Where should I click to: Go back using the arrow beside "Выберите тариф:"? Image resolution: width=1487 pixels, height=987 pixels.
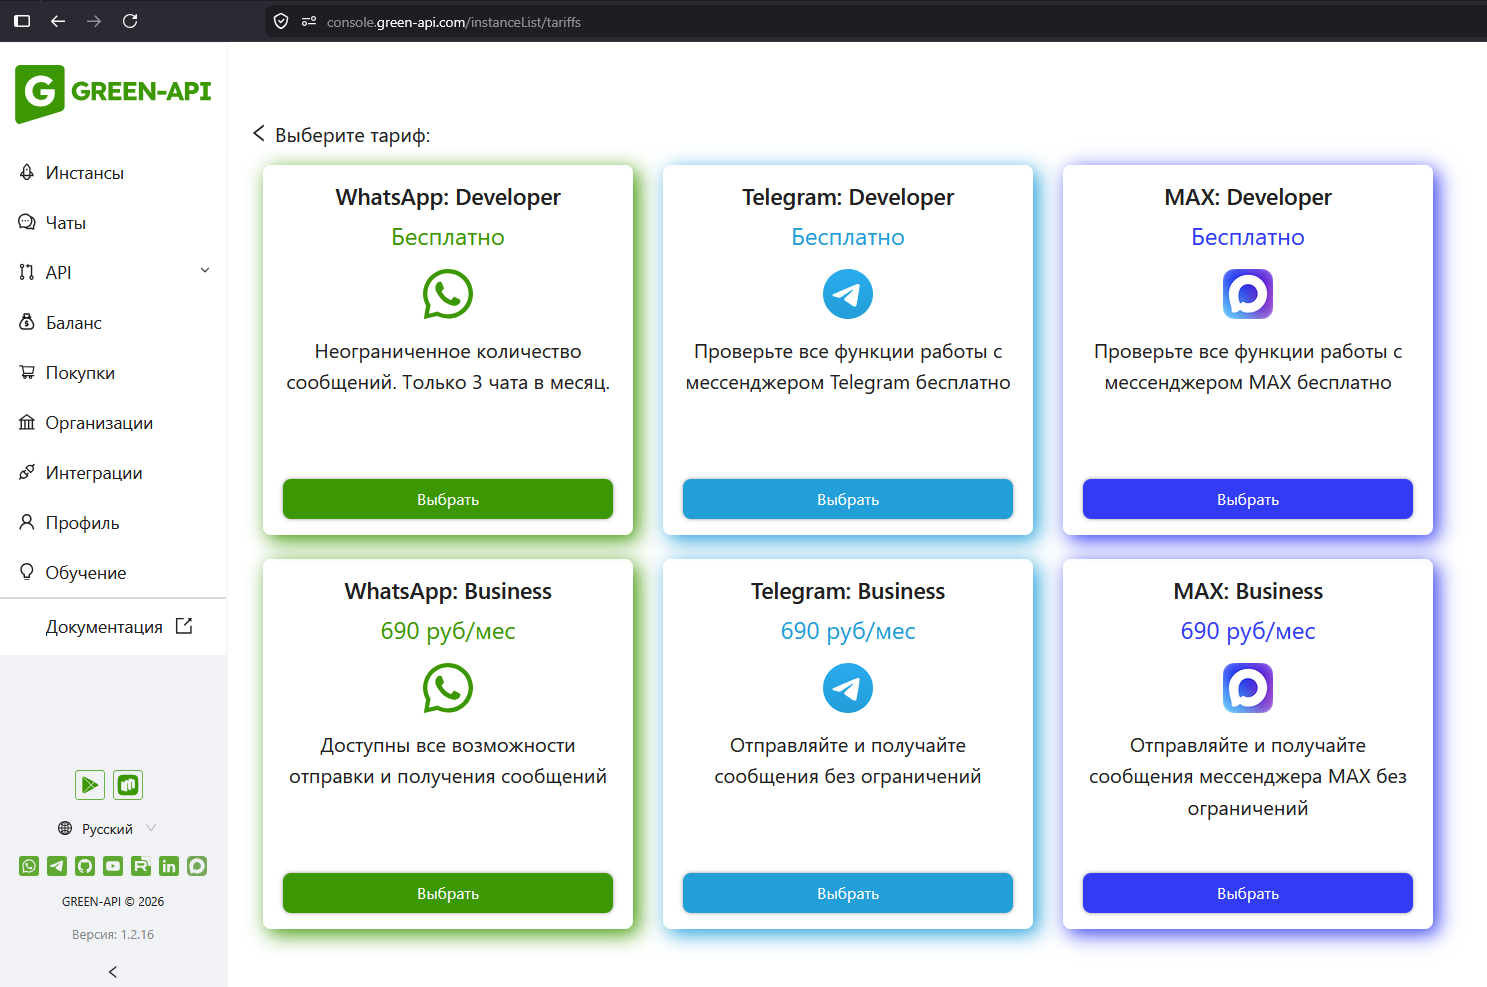(x=259, y=133)
